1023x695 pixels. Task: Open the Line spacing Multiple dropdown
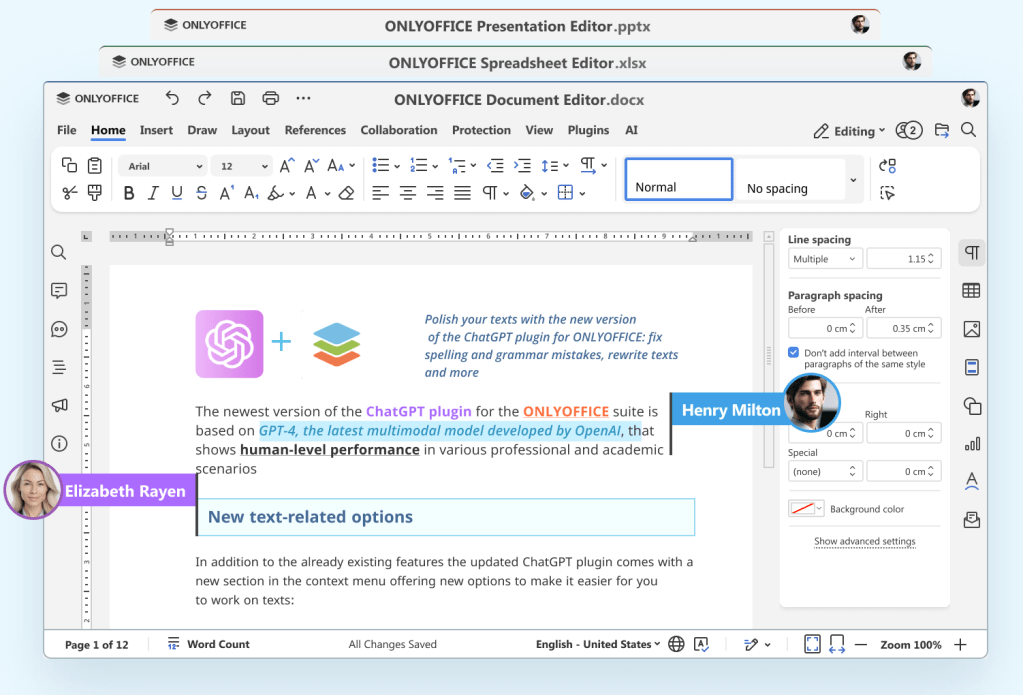point(824,259)
